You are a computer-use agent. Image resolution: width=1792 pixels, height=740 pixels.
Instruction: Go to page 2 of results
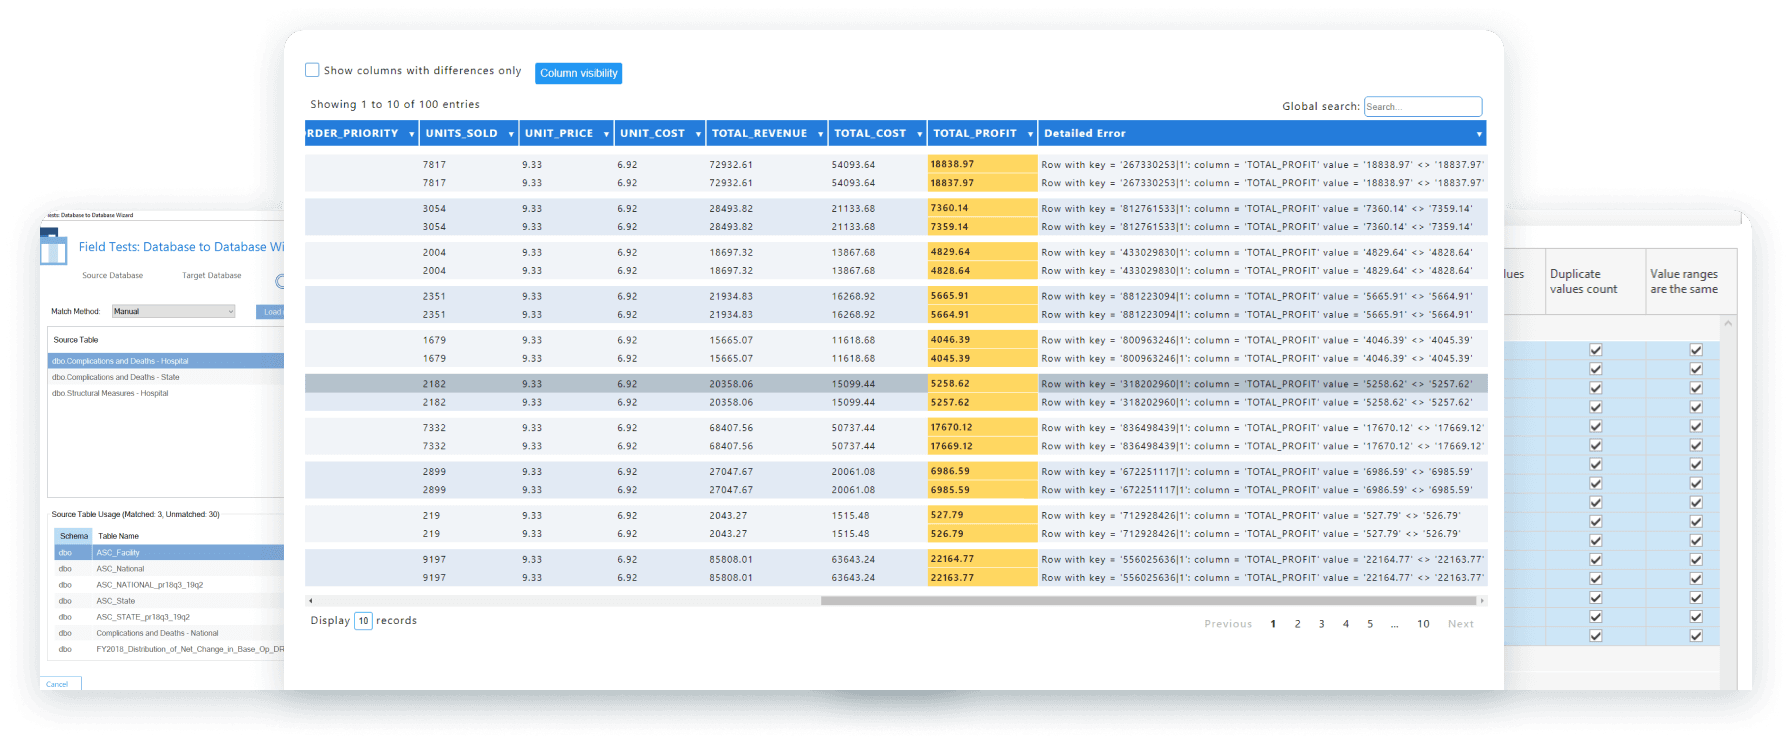[x=1297, y=624]
